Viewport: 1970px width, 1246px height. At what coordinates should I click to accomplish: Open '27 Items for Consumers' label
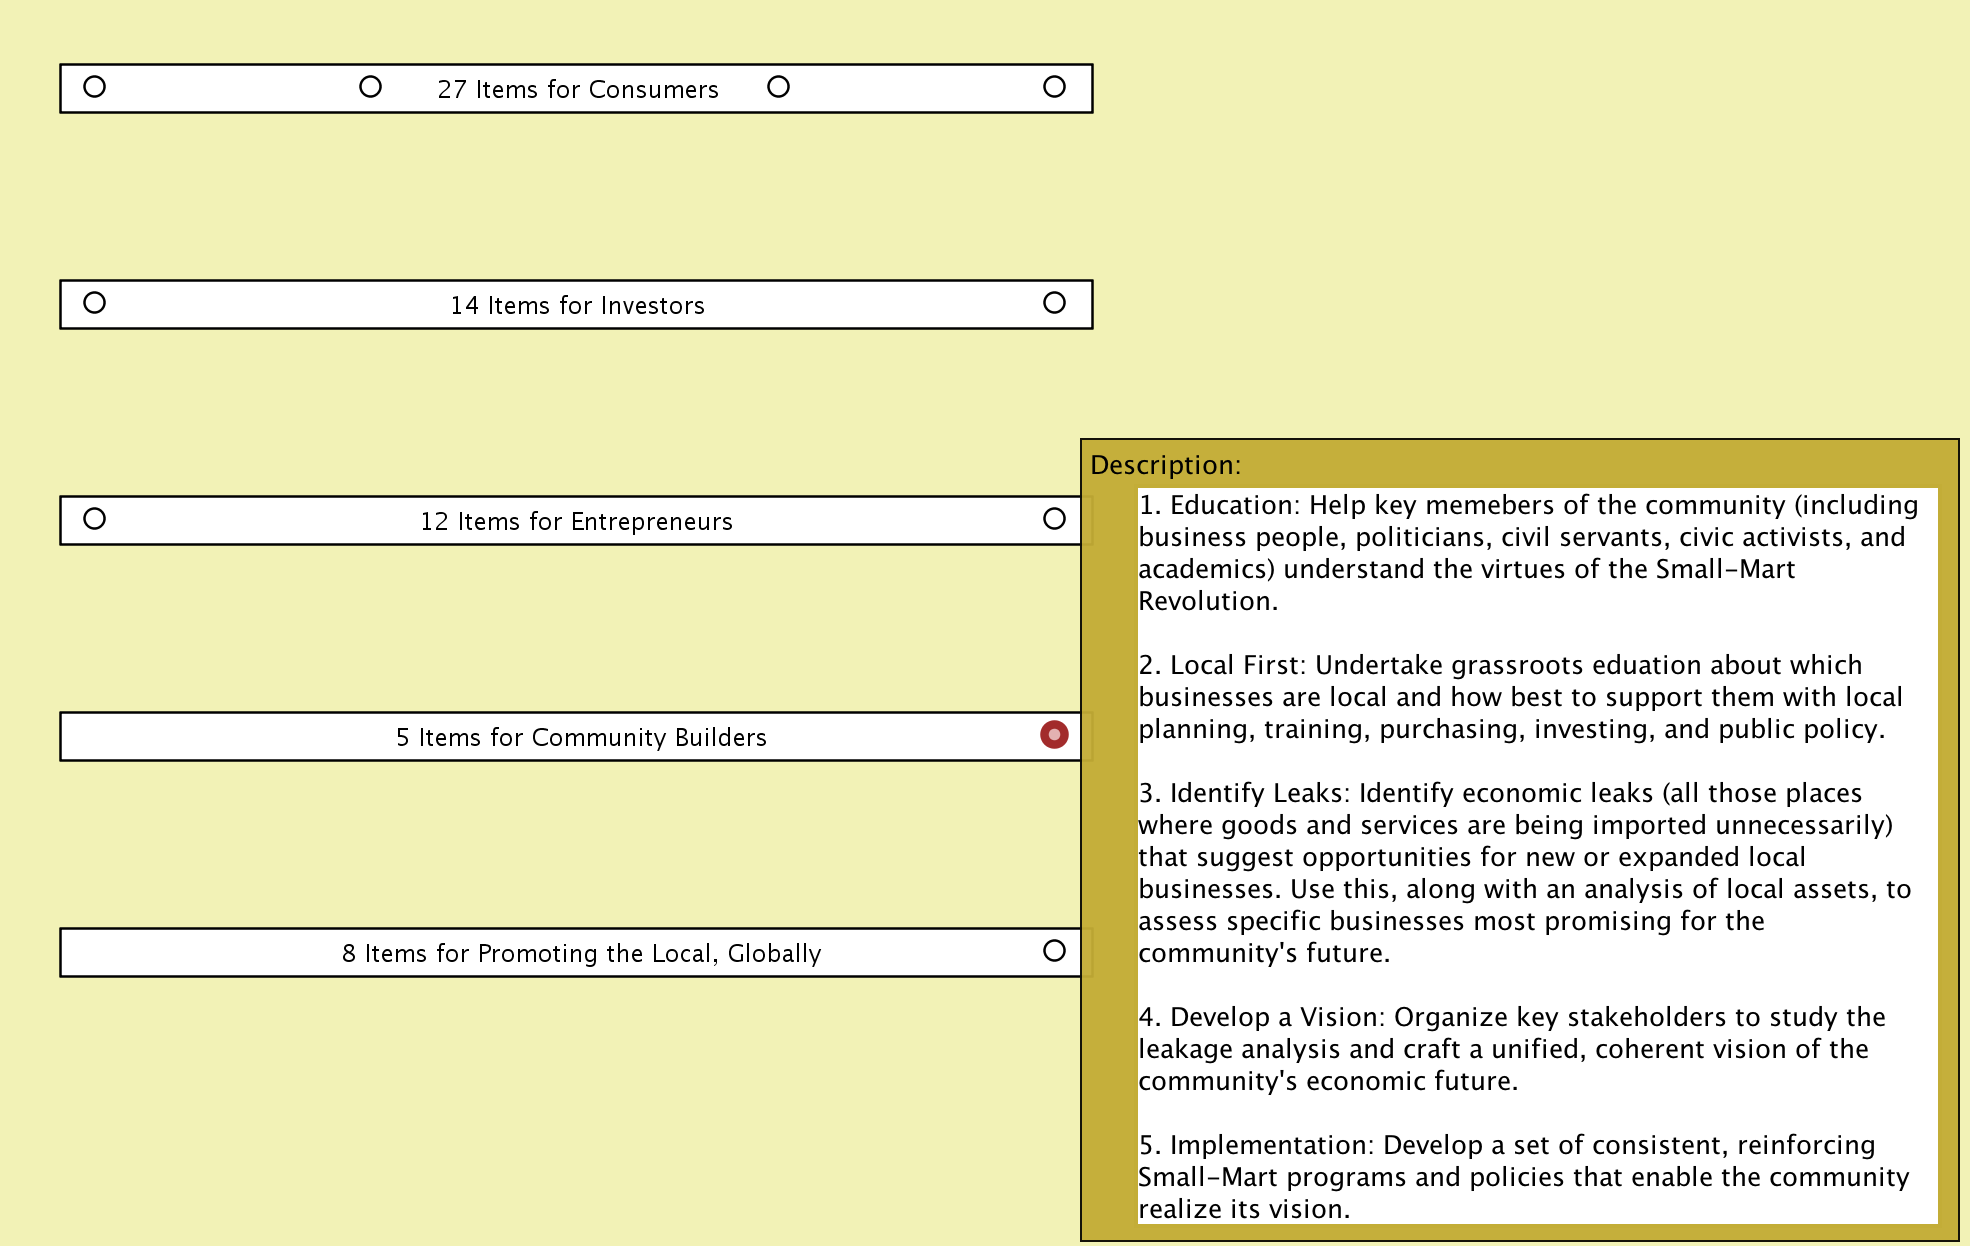click(x=577, y=90)
